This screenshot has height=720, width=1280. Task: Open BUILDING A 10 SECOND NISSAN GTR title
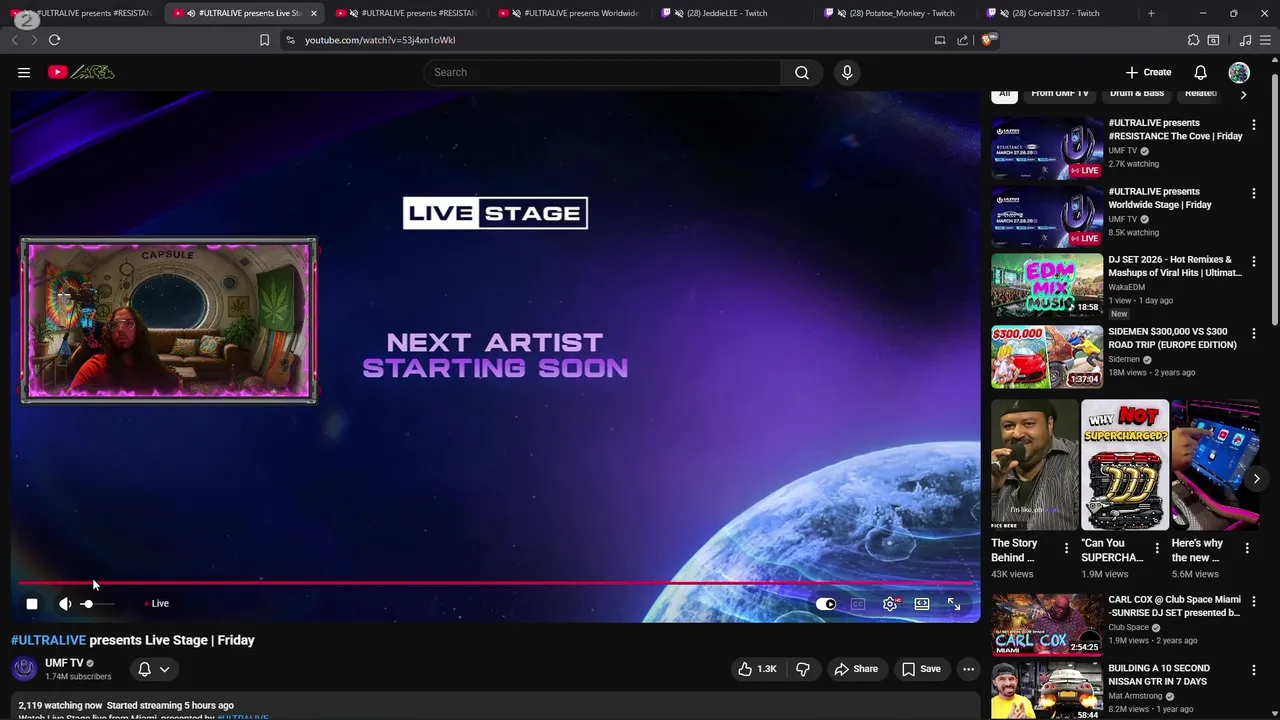[1159, 675]
